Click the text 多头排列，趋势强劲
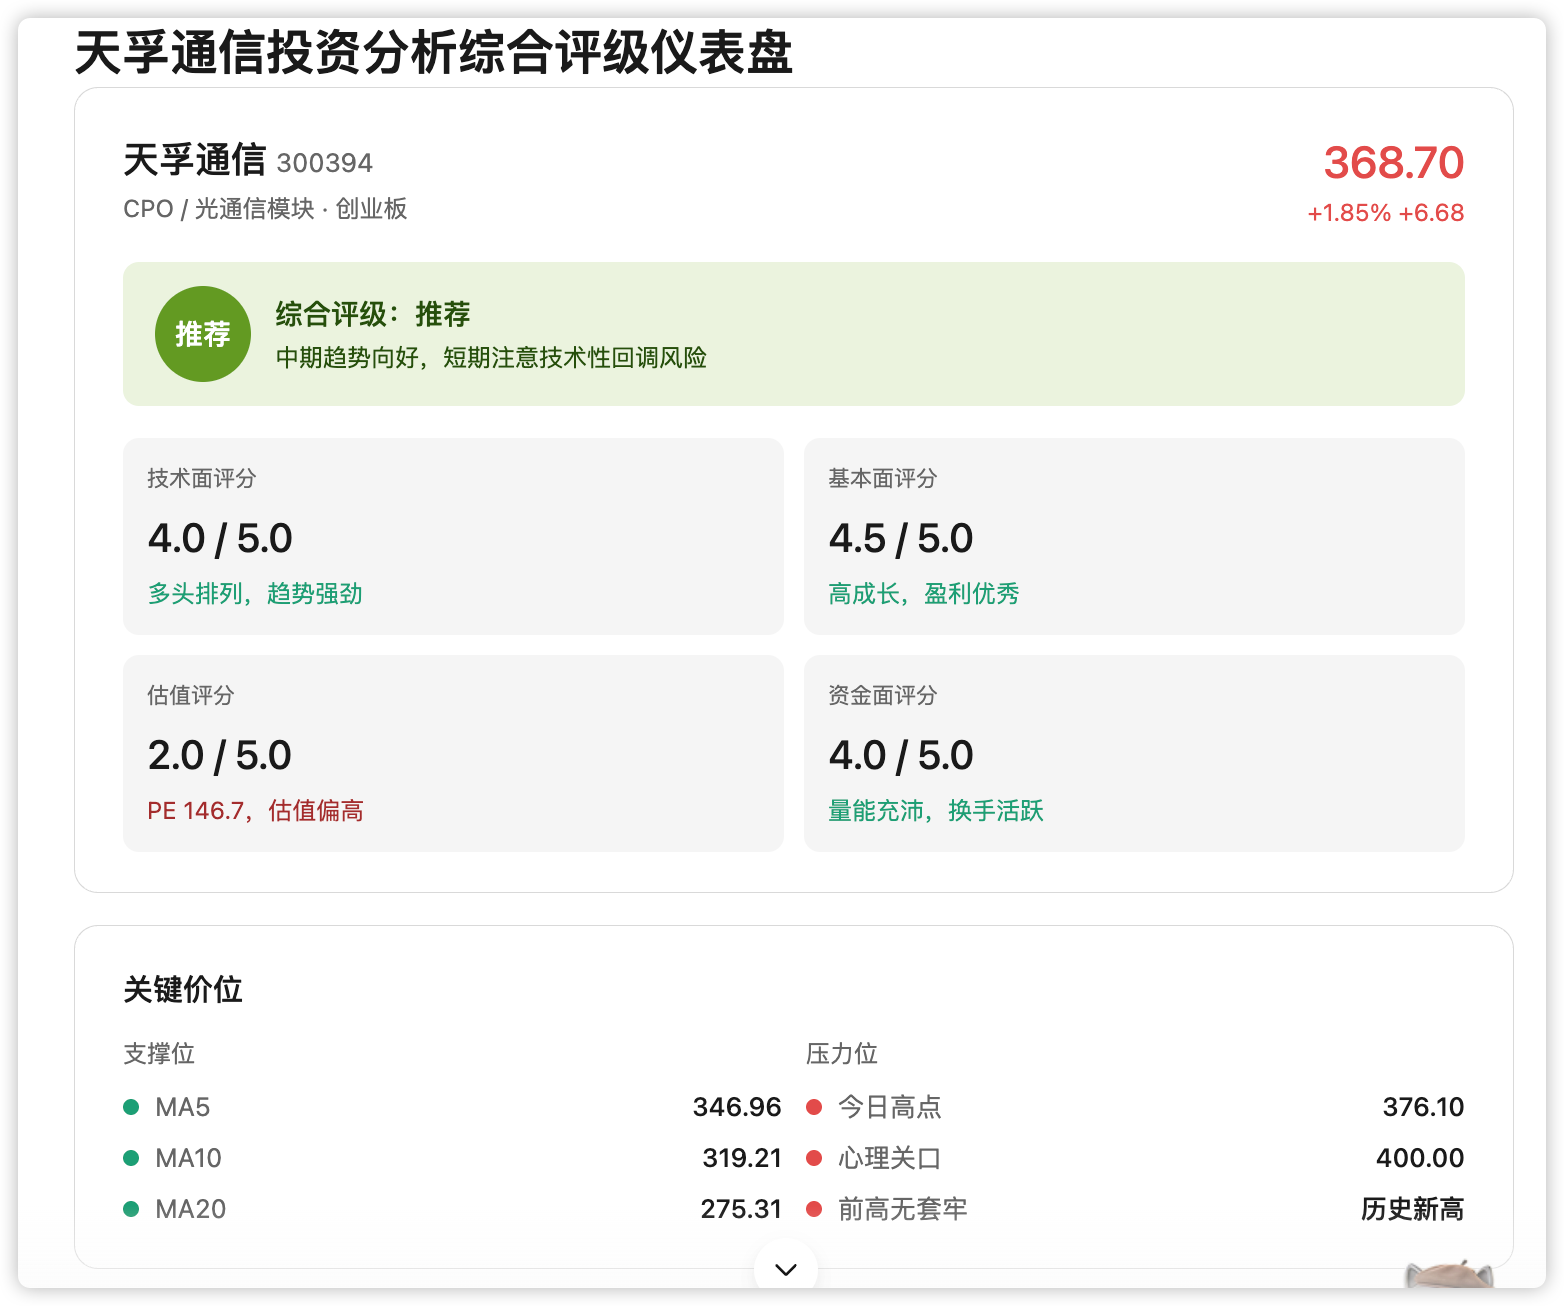1564x1306 pixels. pos(255,594)
